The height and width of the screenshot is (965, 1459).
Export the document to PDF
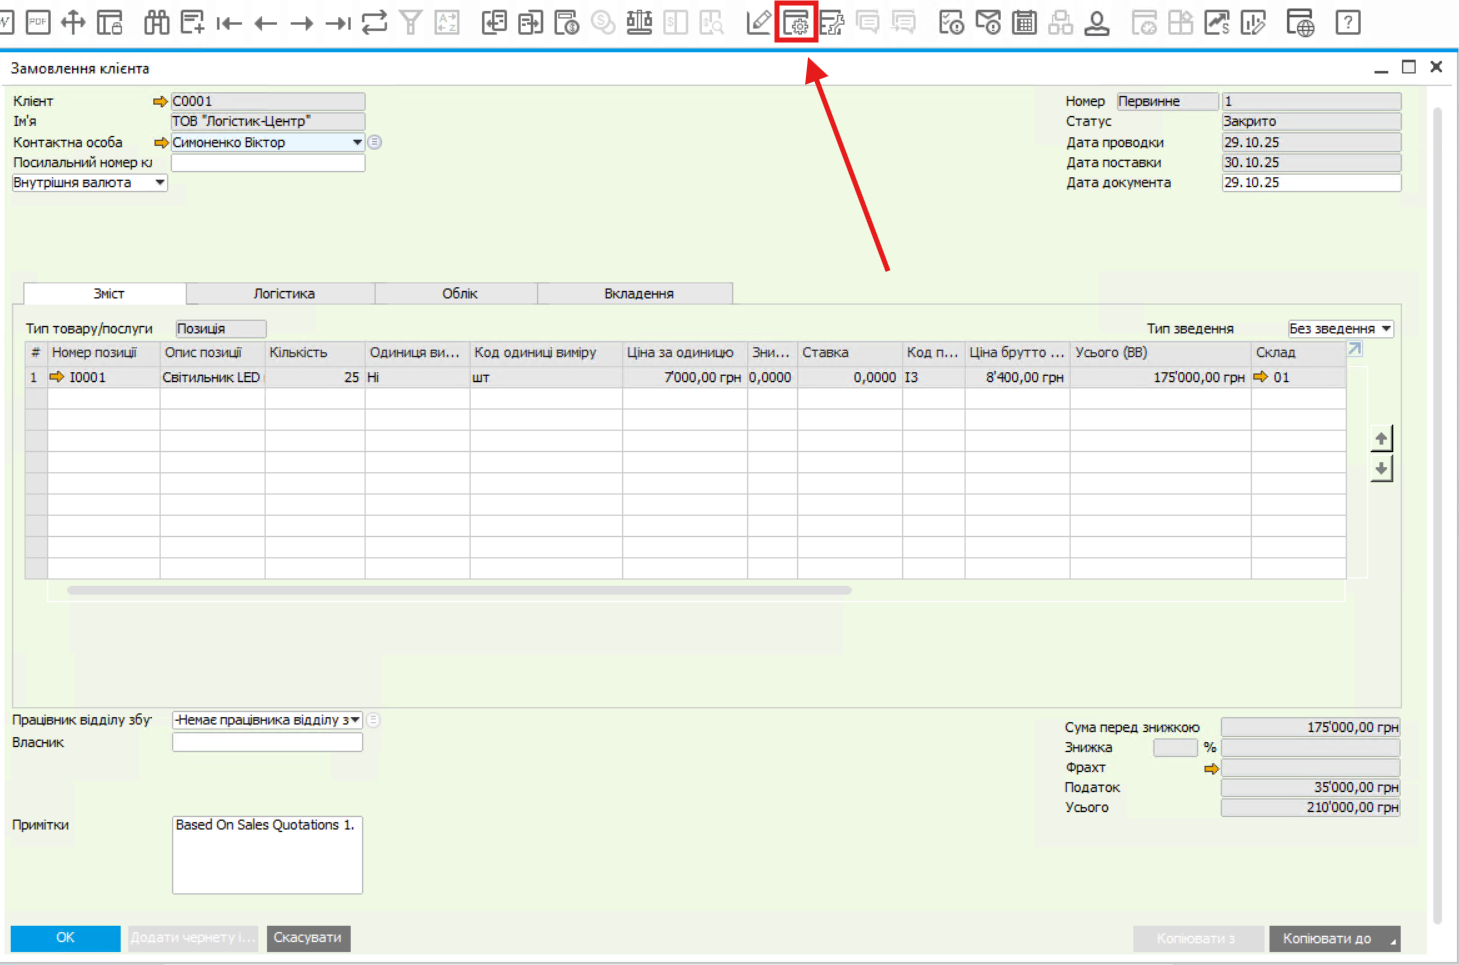[38, 22]
